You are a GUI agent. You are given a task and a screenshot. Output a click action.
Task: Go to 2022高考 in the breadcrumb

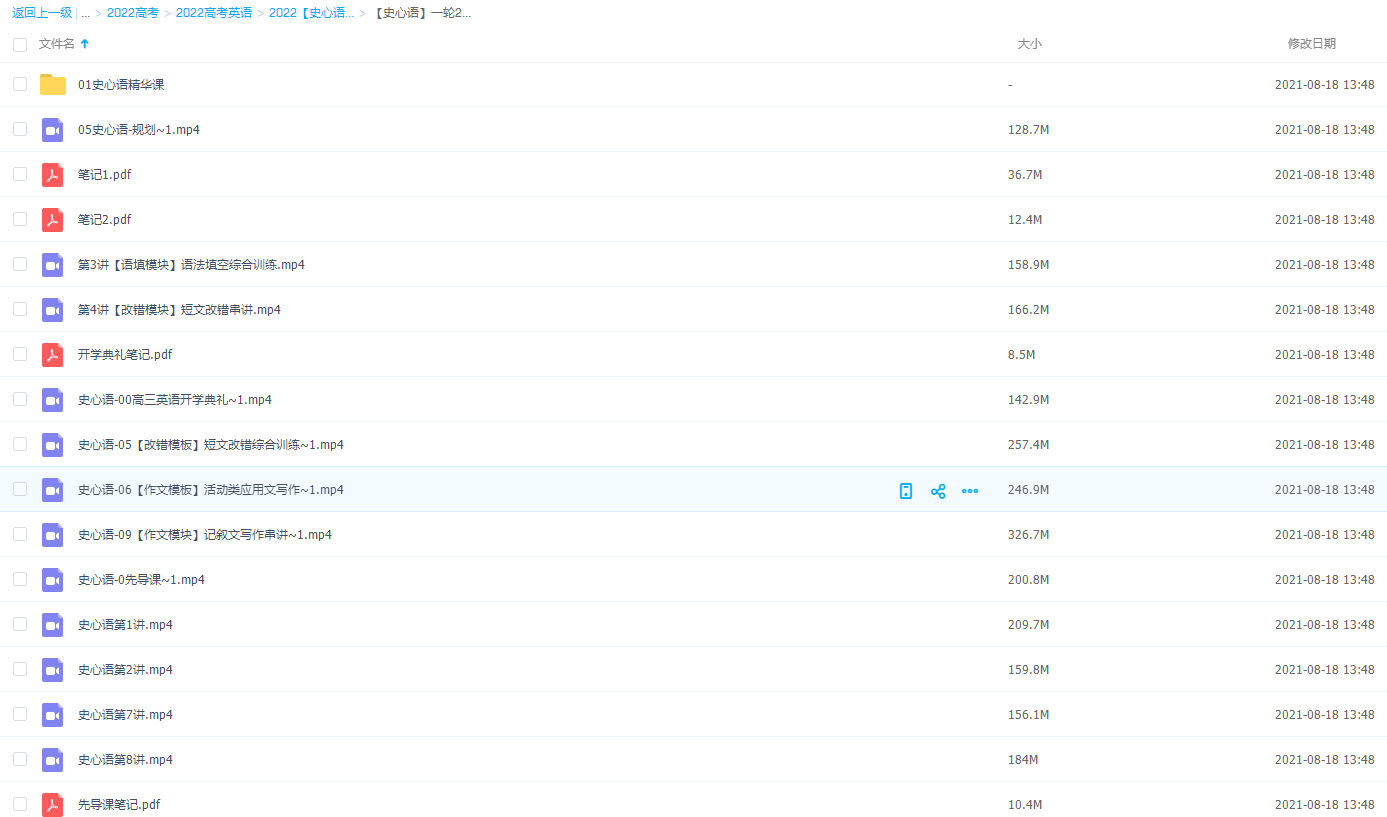tap(133, 13)
